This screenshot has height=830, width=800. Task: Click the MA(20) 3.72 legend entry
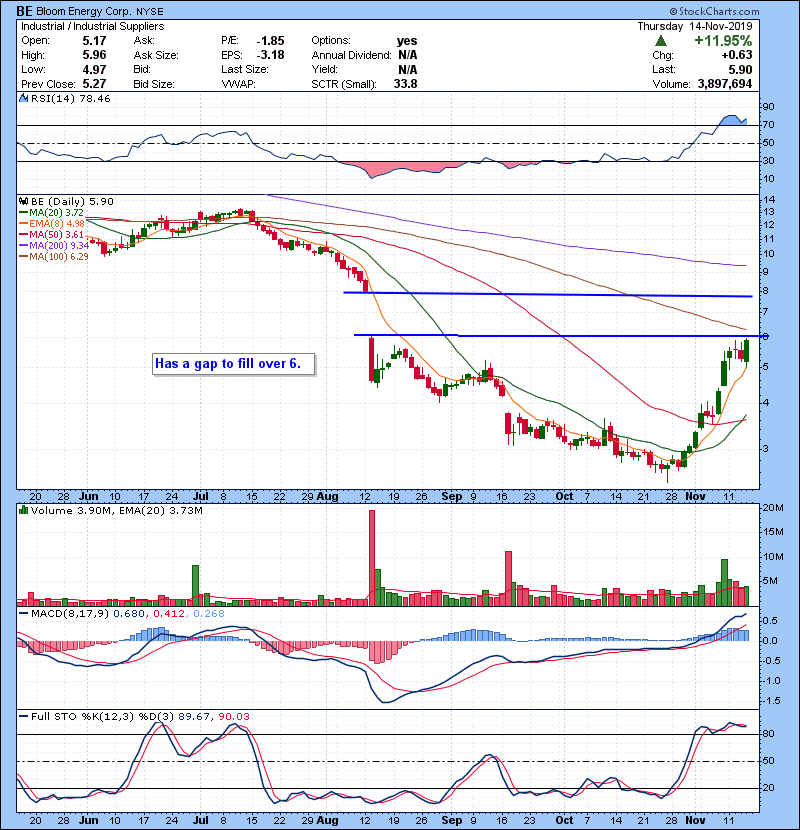click(51, 212)
